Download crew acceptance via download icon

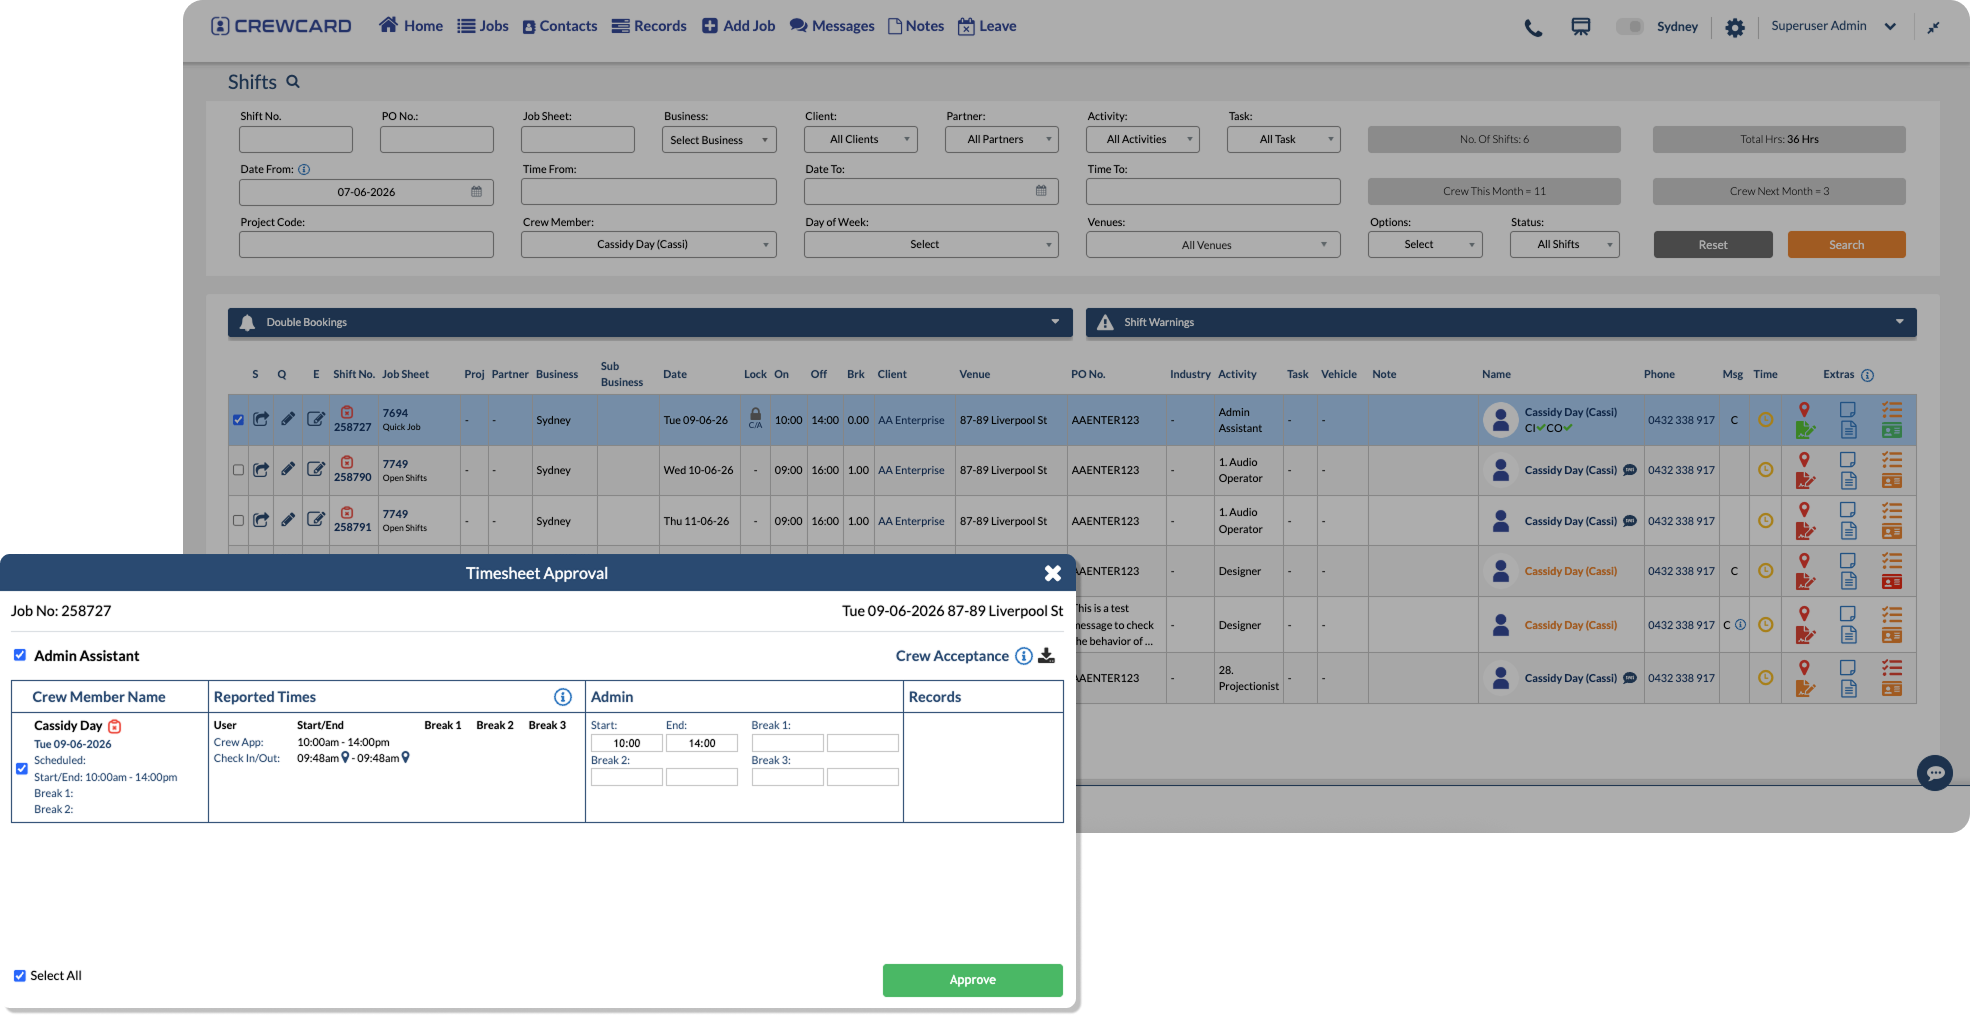[1047, 656]
